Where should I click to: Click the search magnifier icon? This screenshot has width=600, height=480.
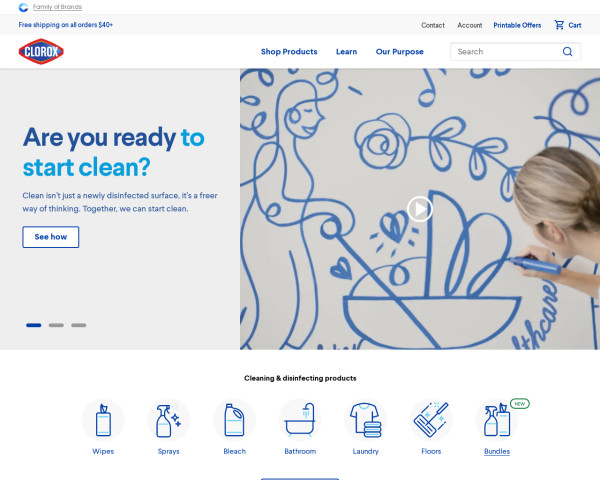[x=567, y=52]
